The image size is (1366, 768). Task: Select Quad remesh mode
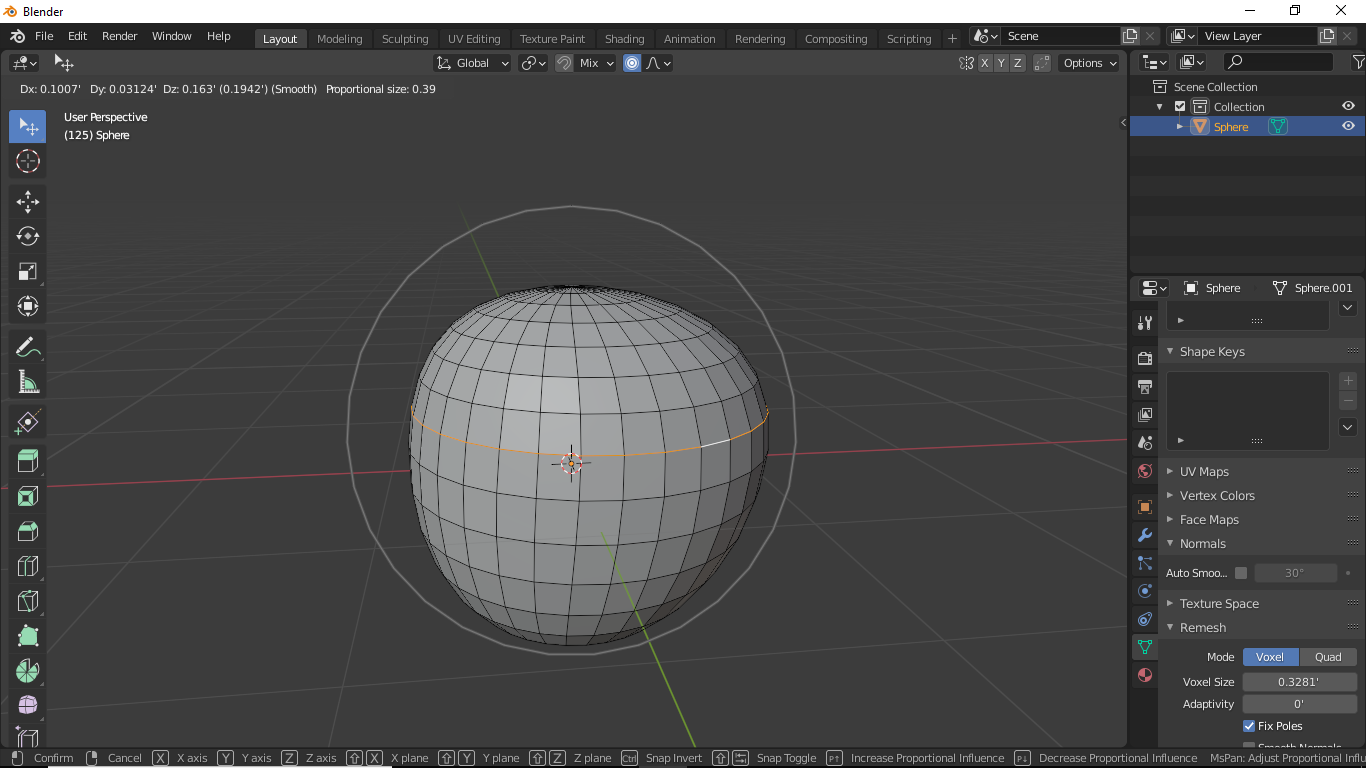click(1328, 657)
